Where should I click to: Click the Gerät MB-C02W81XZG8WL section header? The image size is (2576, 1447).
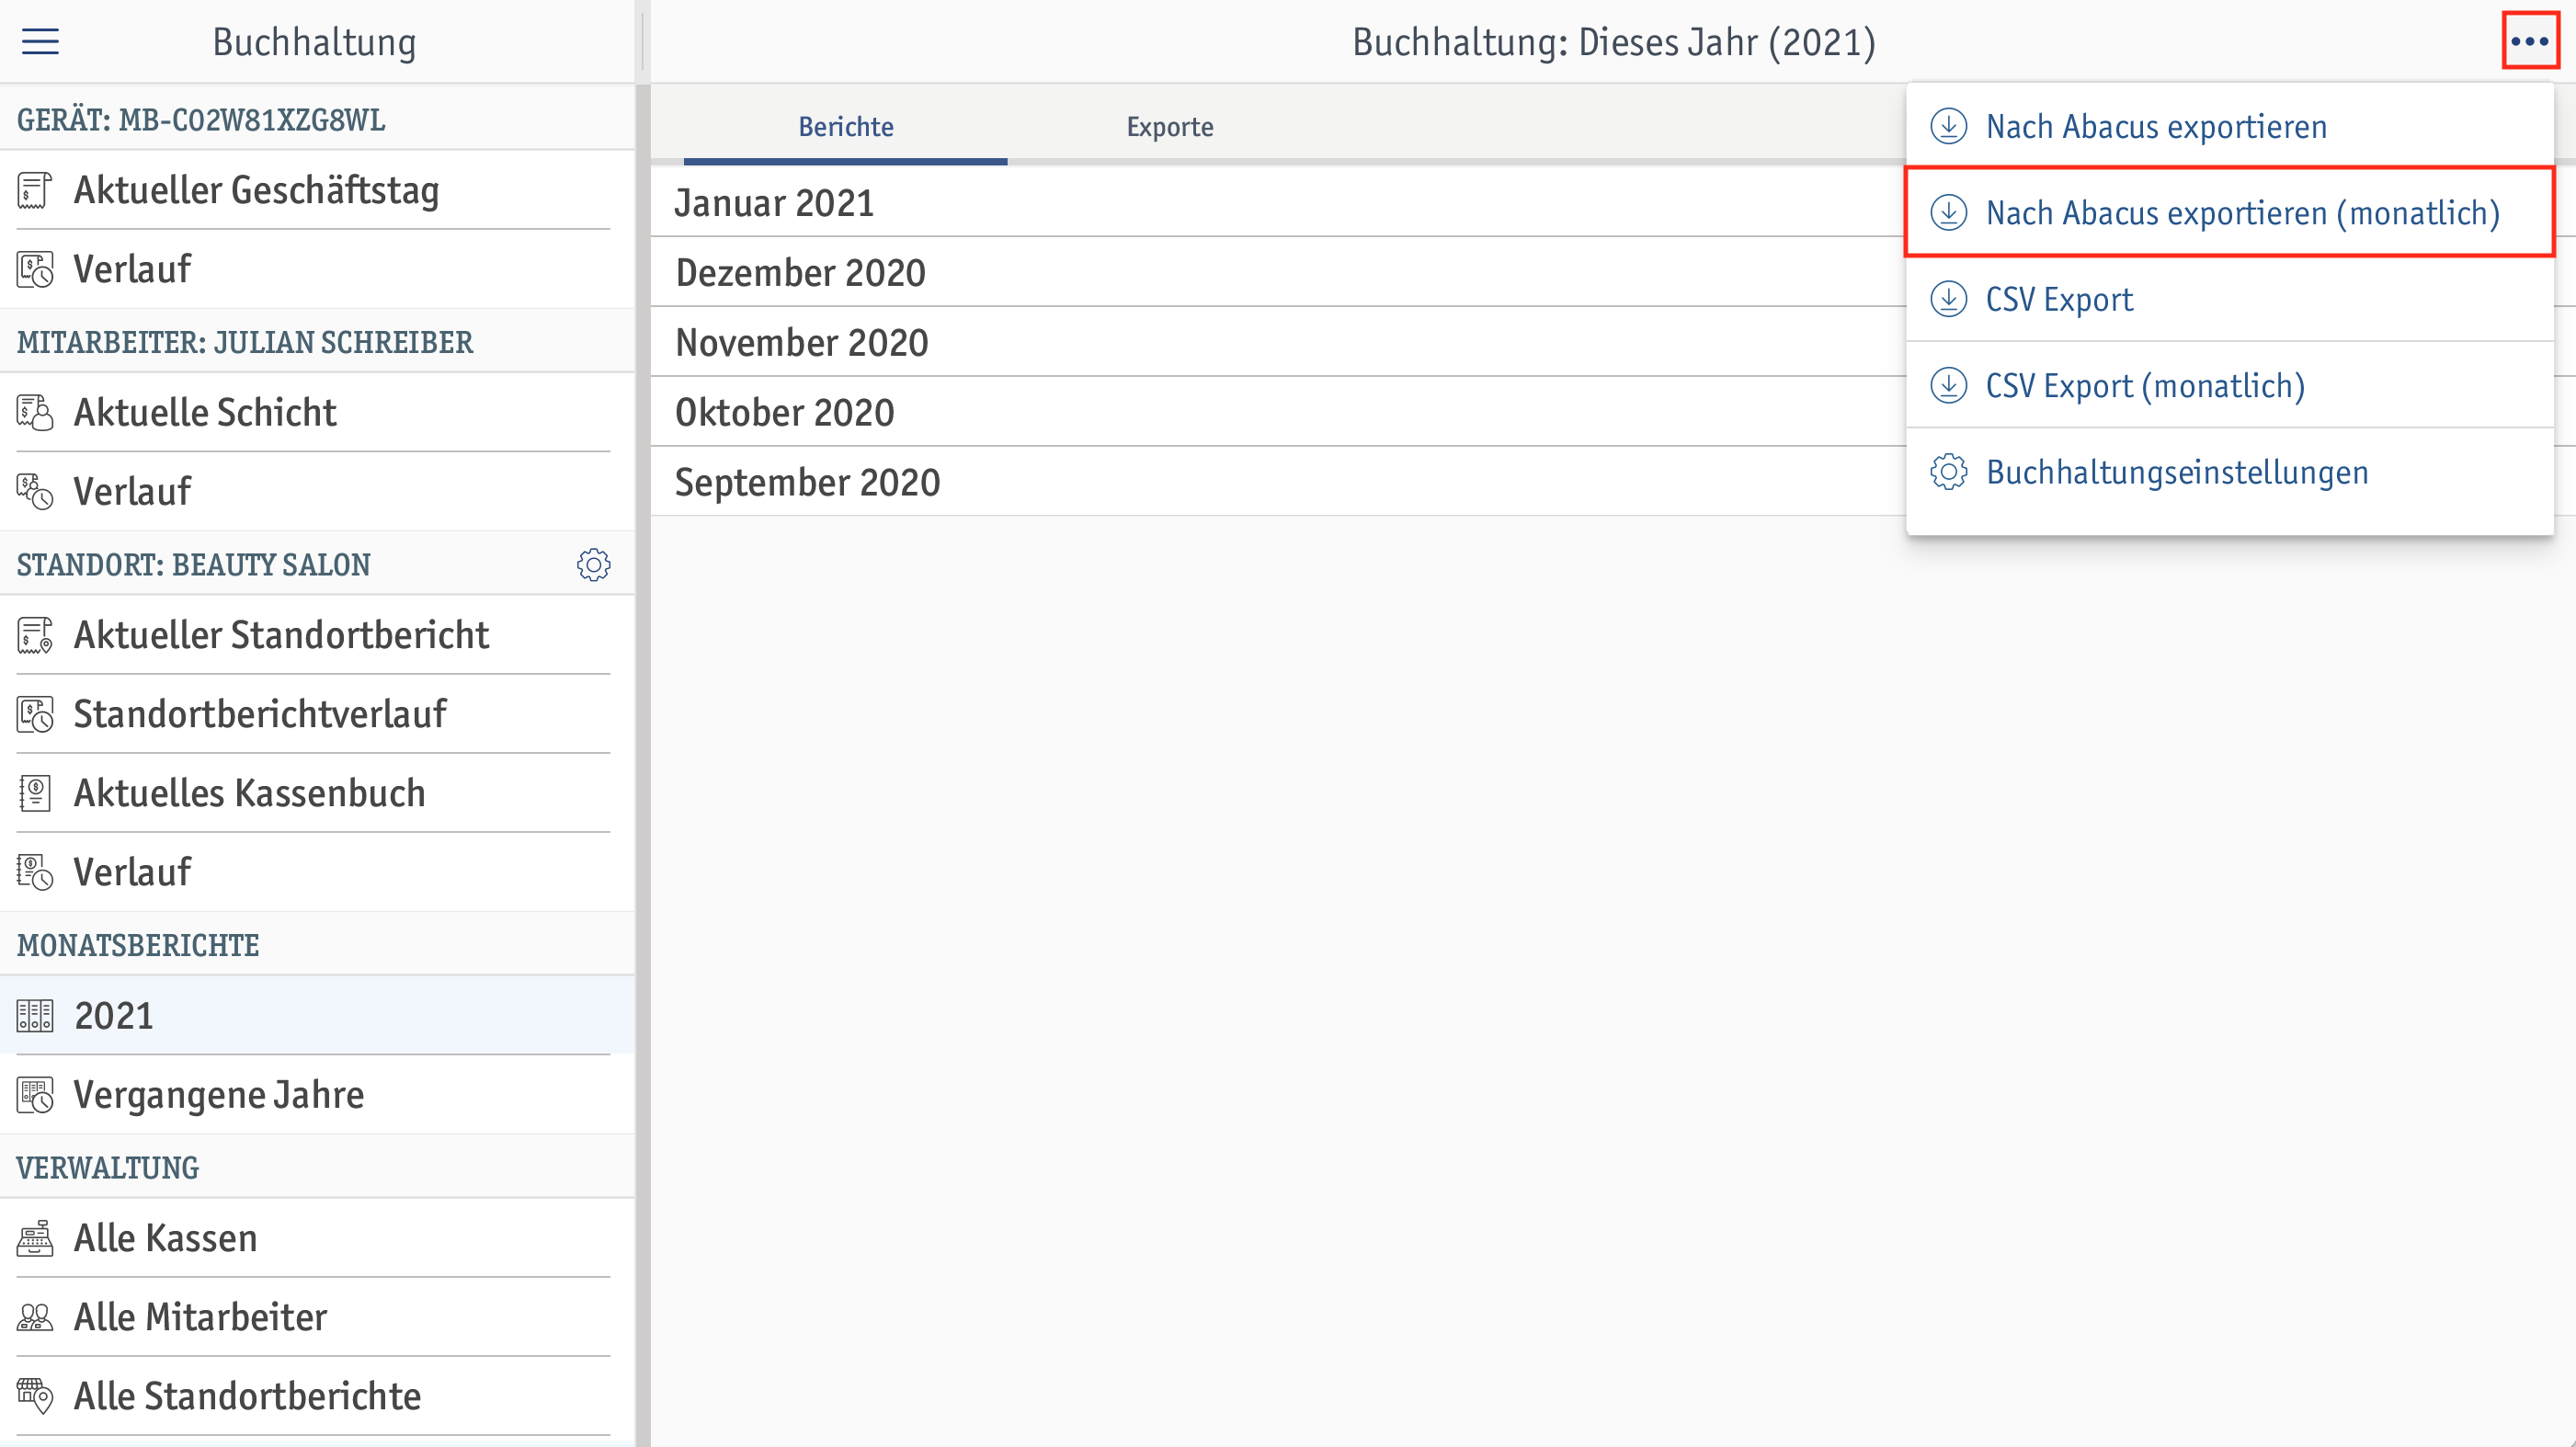317,120
